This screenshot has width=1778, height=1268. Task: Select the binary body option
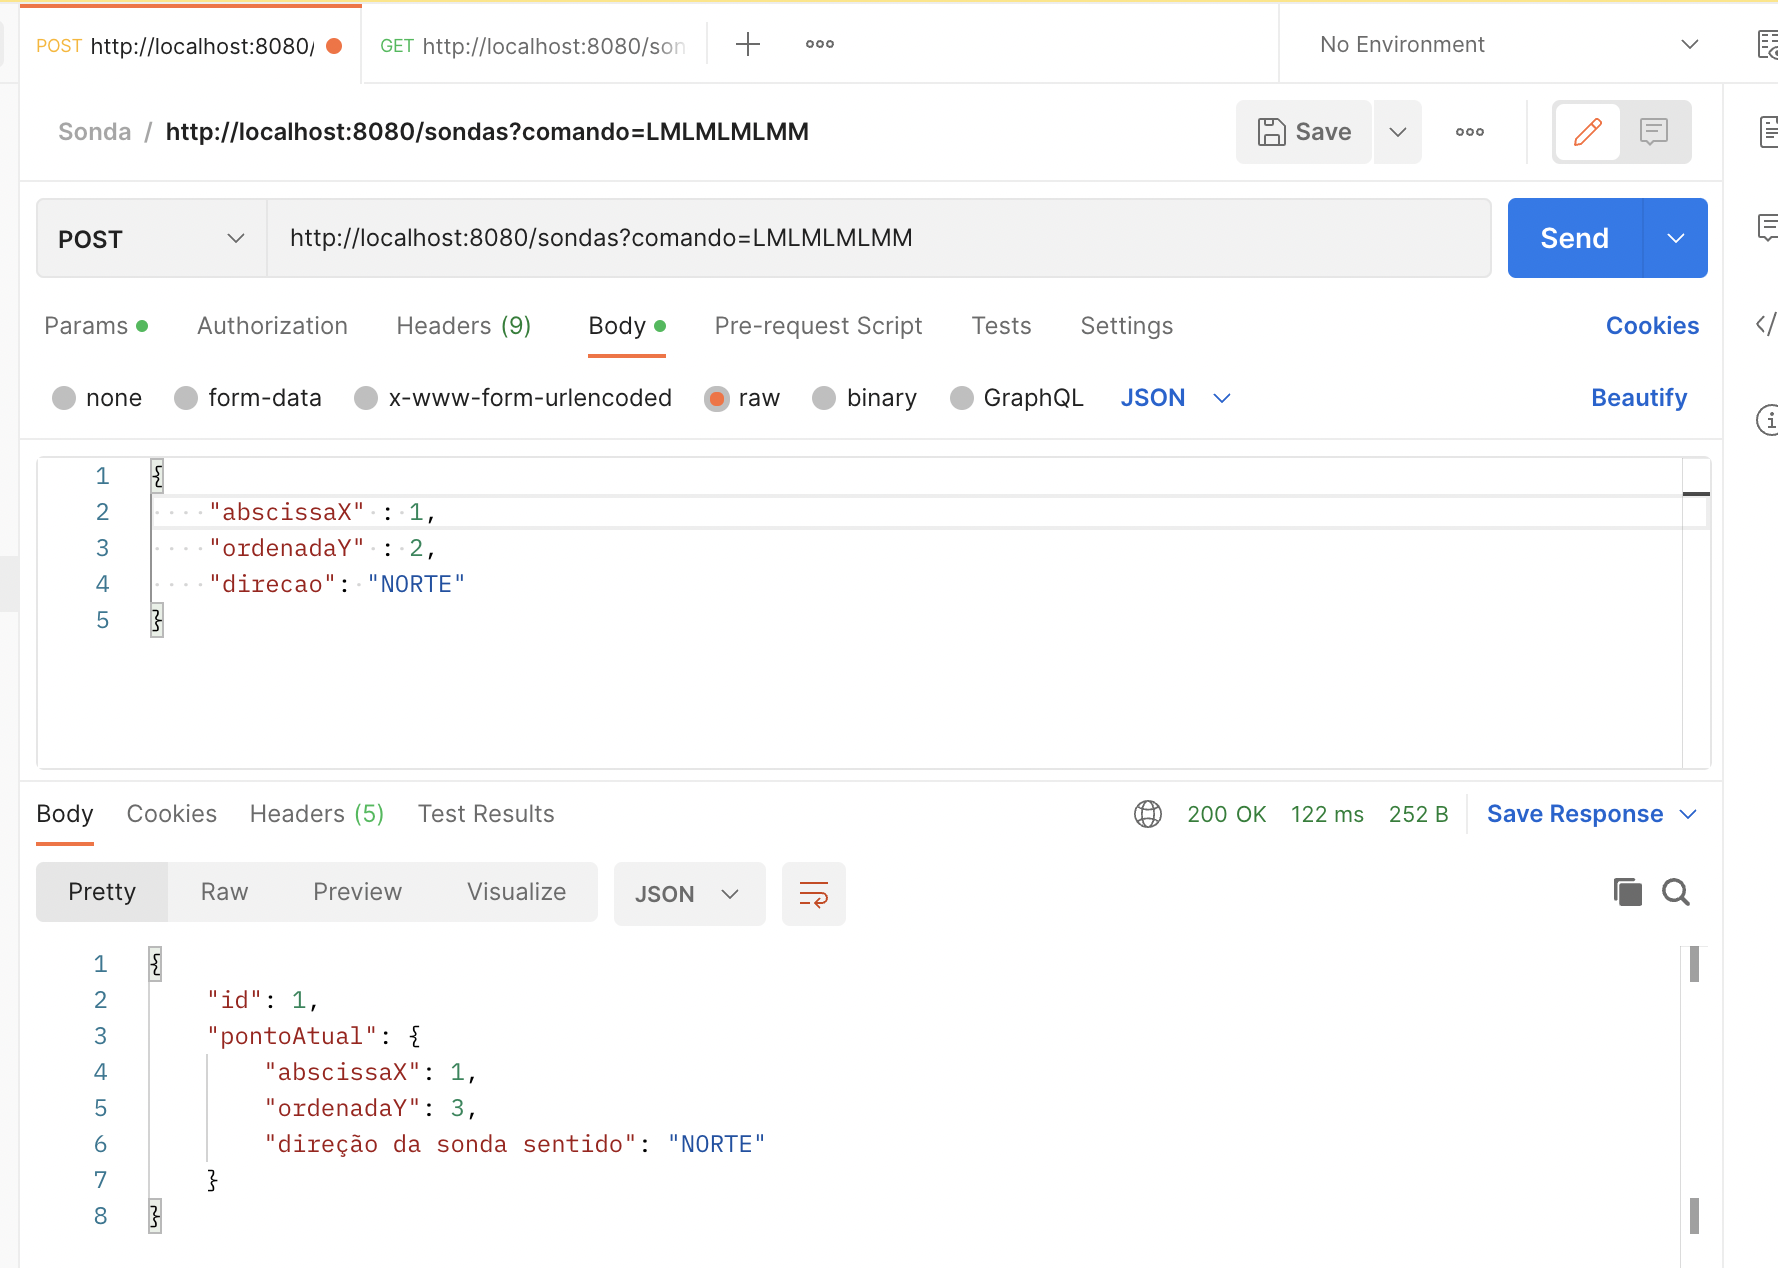pos(864,397)
